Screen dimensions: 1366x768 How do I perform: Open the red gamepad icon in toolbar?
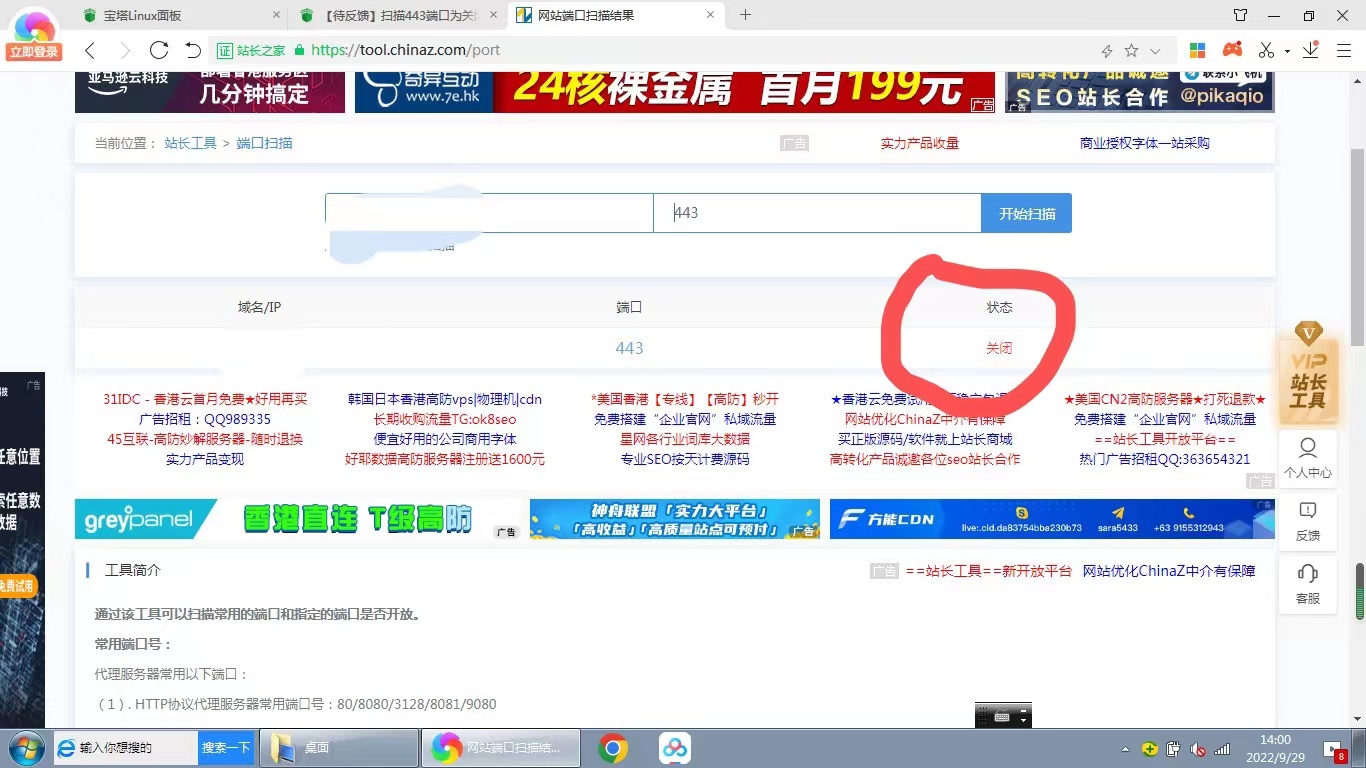[x=1232, y=50]
